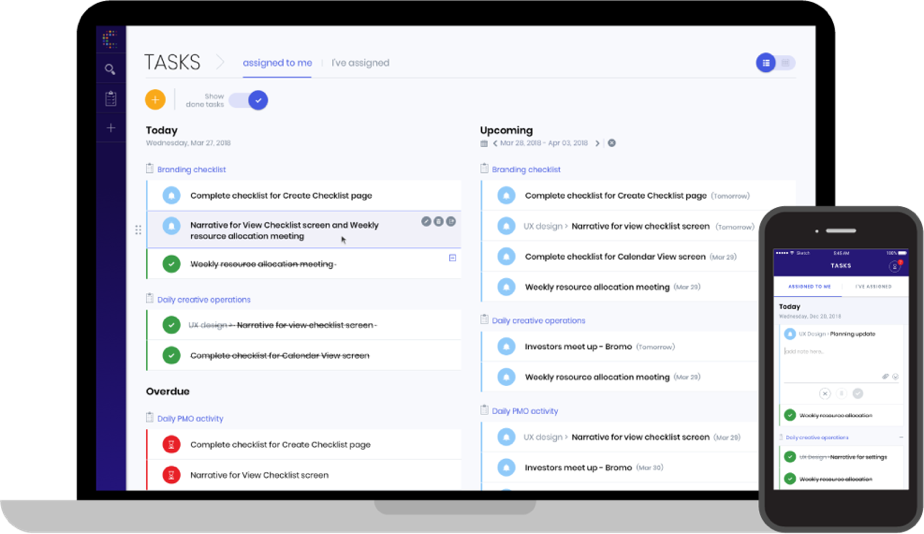Viewport: 924px width, 534px height.
Task: Click the TASKS page heading
Action: tap(172, 62)
